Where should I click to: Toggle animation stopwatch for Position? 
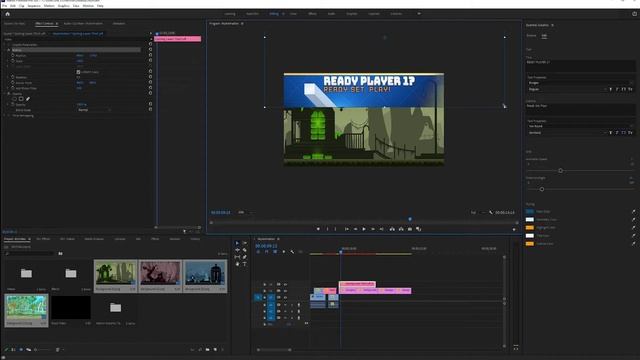pos(13,55)
